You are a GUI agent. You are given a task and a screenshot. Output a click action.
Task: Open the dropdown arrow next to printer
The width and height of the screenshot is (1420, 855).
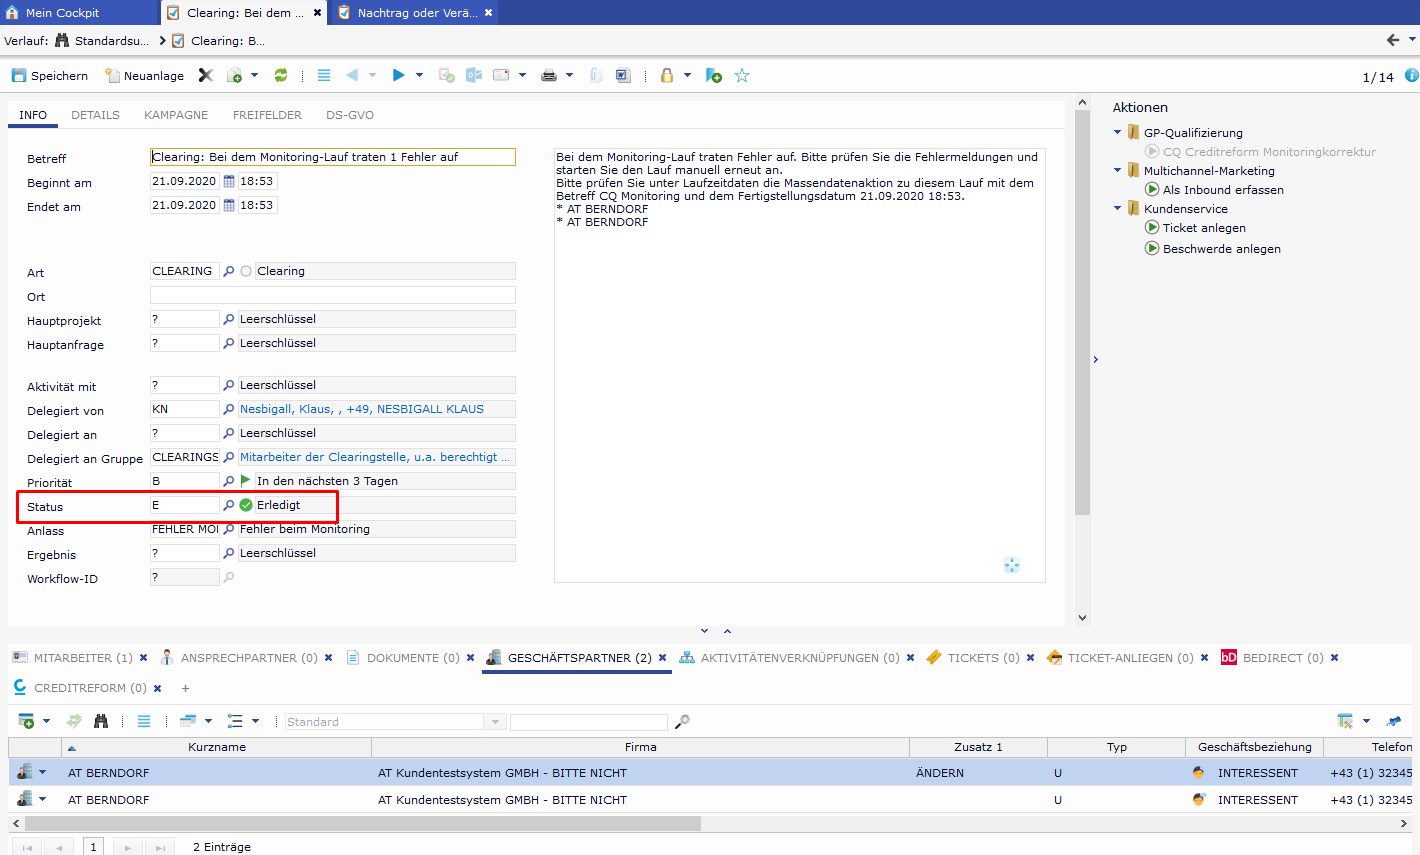[x=570, y=76]
